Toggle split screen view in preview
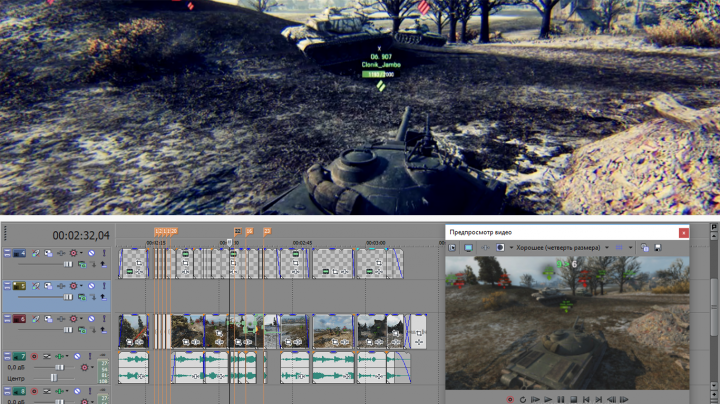The width and height of the screenshot is (720, 404). point(500,248)
